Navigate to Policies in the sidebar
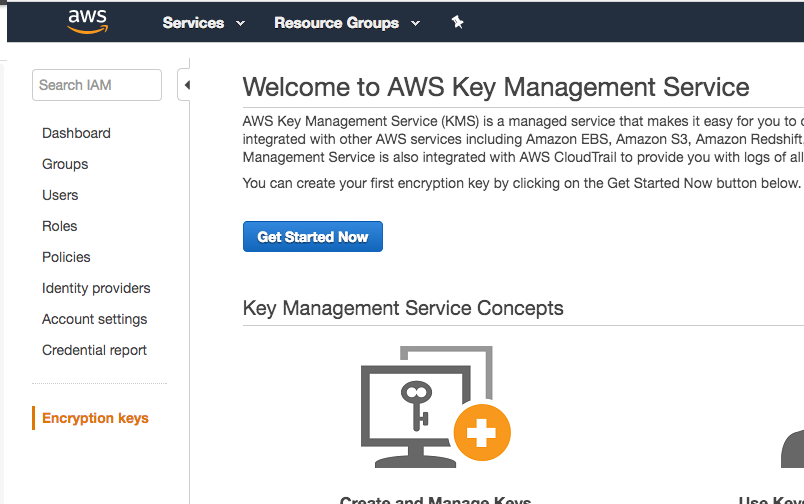804x504 pixels. [66, 257]
